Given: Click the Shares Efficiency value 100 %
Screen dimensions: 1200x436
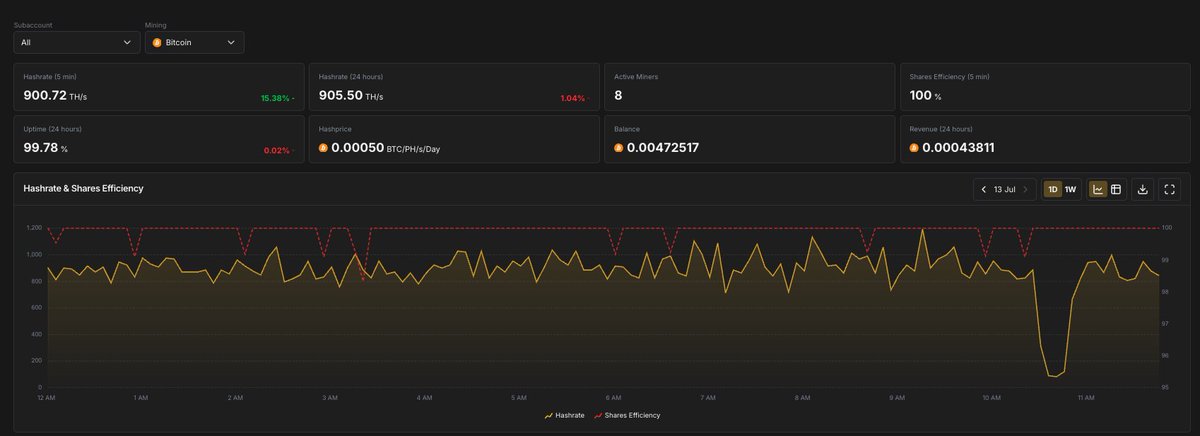Looking at the screenshot, I should 925,95.
